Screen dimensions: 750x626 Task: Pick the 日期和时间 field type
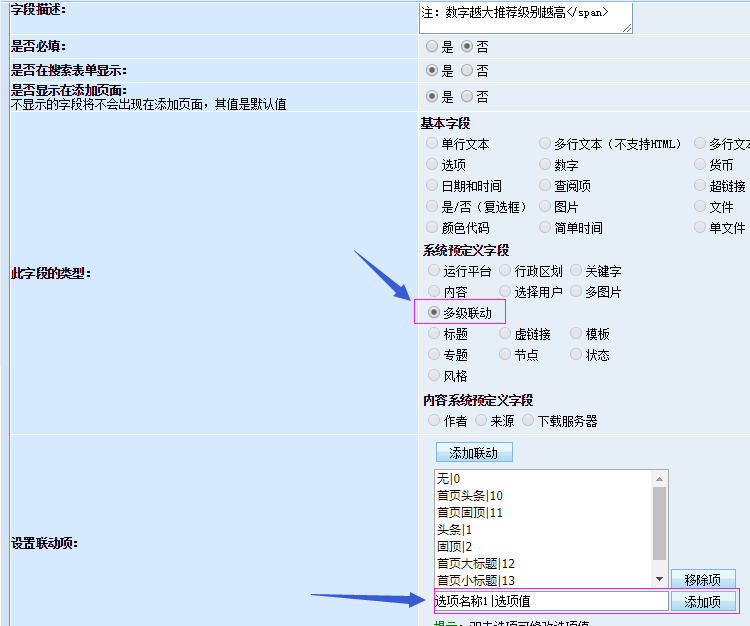(x=432, y=186)
